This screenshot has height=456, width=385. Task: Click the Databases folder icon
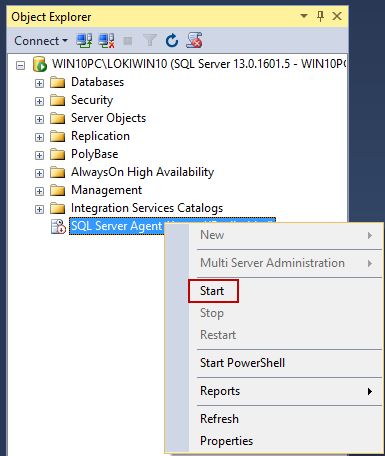[x=57, y=82]
